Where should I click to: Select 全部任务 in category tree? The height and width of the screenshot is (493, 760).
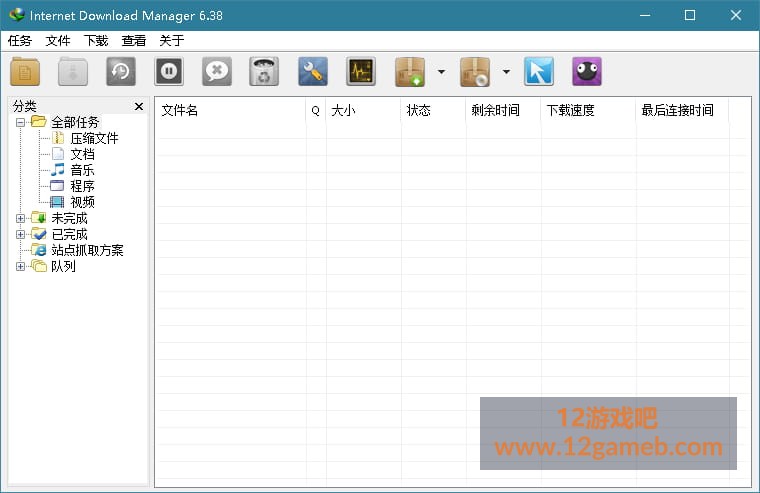point(75,122)
